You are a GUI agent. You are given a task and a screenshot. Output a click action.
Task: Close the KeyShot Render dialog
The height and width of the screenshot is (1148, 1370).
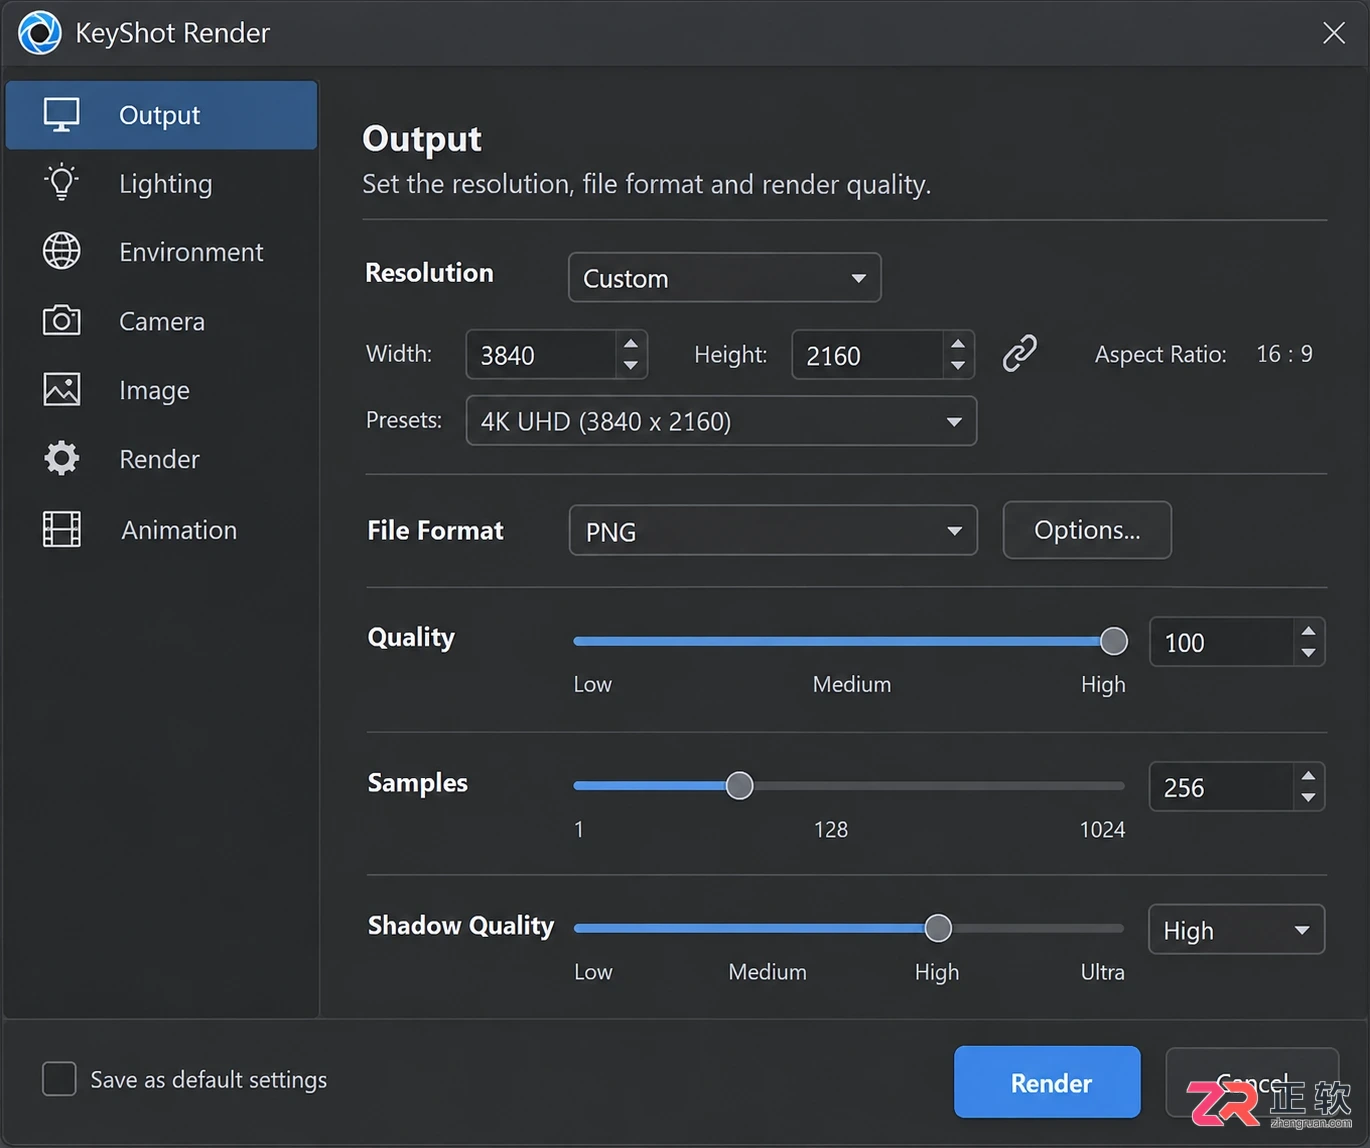pyautogui.click(x=1333, y=33)
